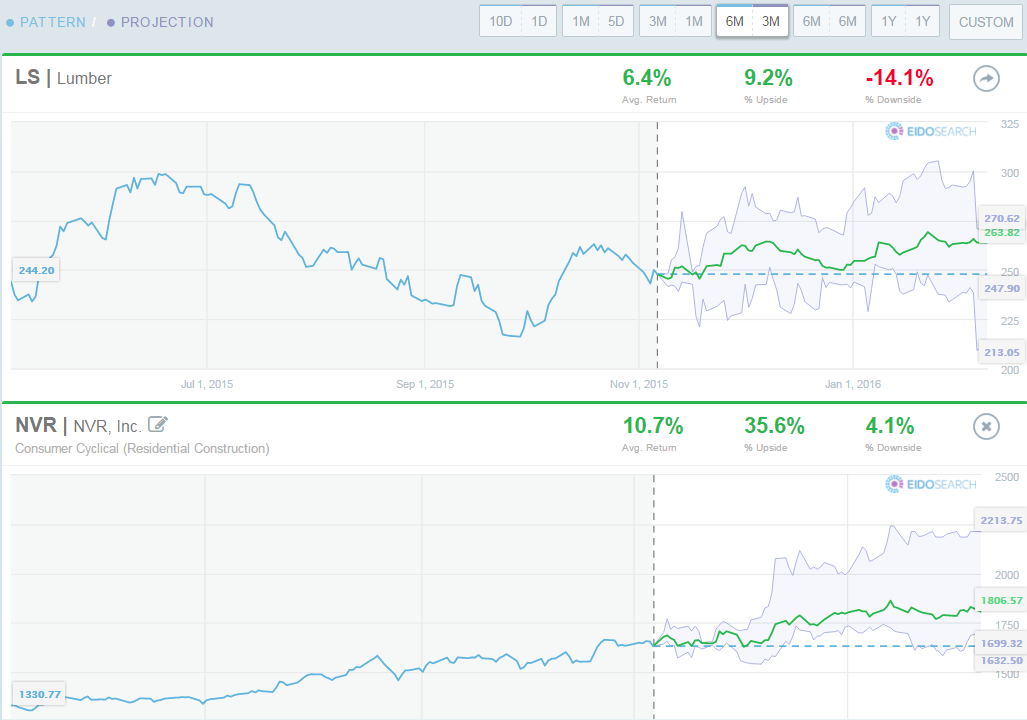Select the 10D pattern timeframe
The image size is (1027, 720).
tap(501, 22)
